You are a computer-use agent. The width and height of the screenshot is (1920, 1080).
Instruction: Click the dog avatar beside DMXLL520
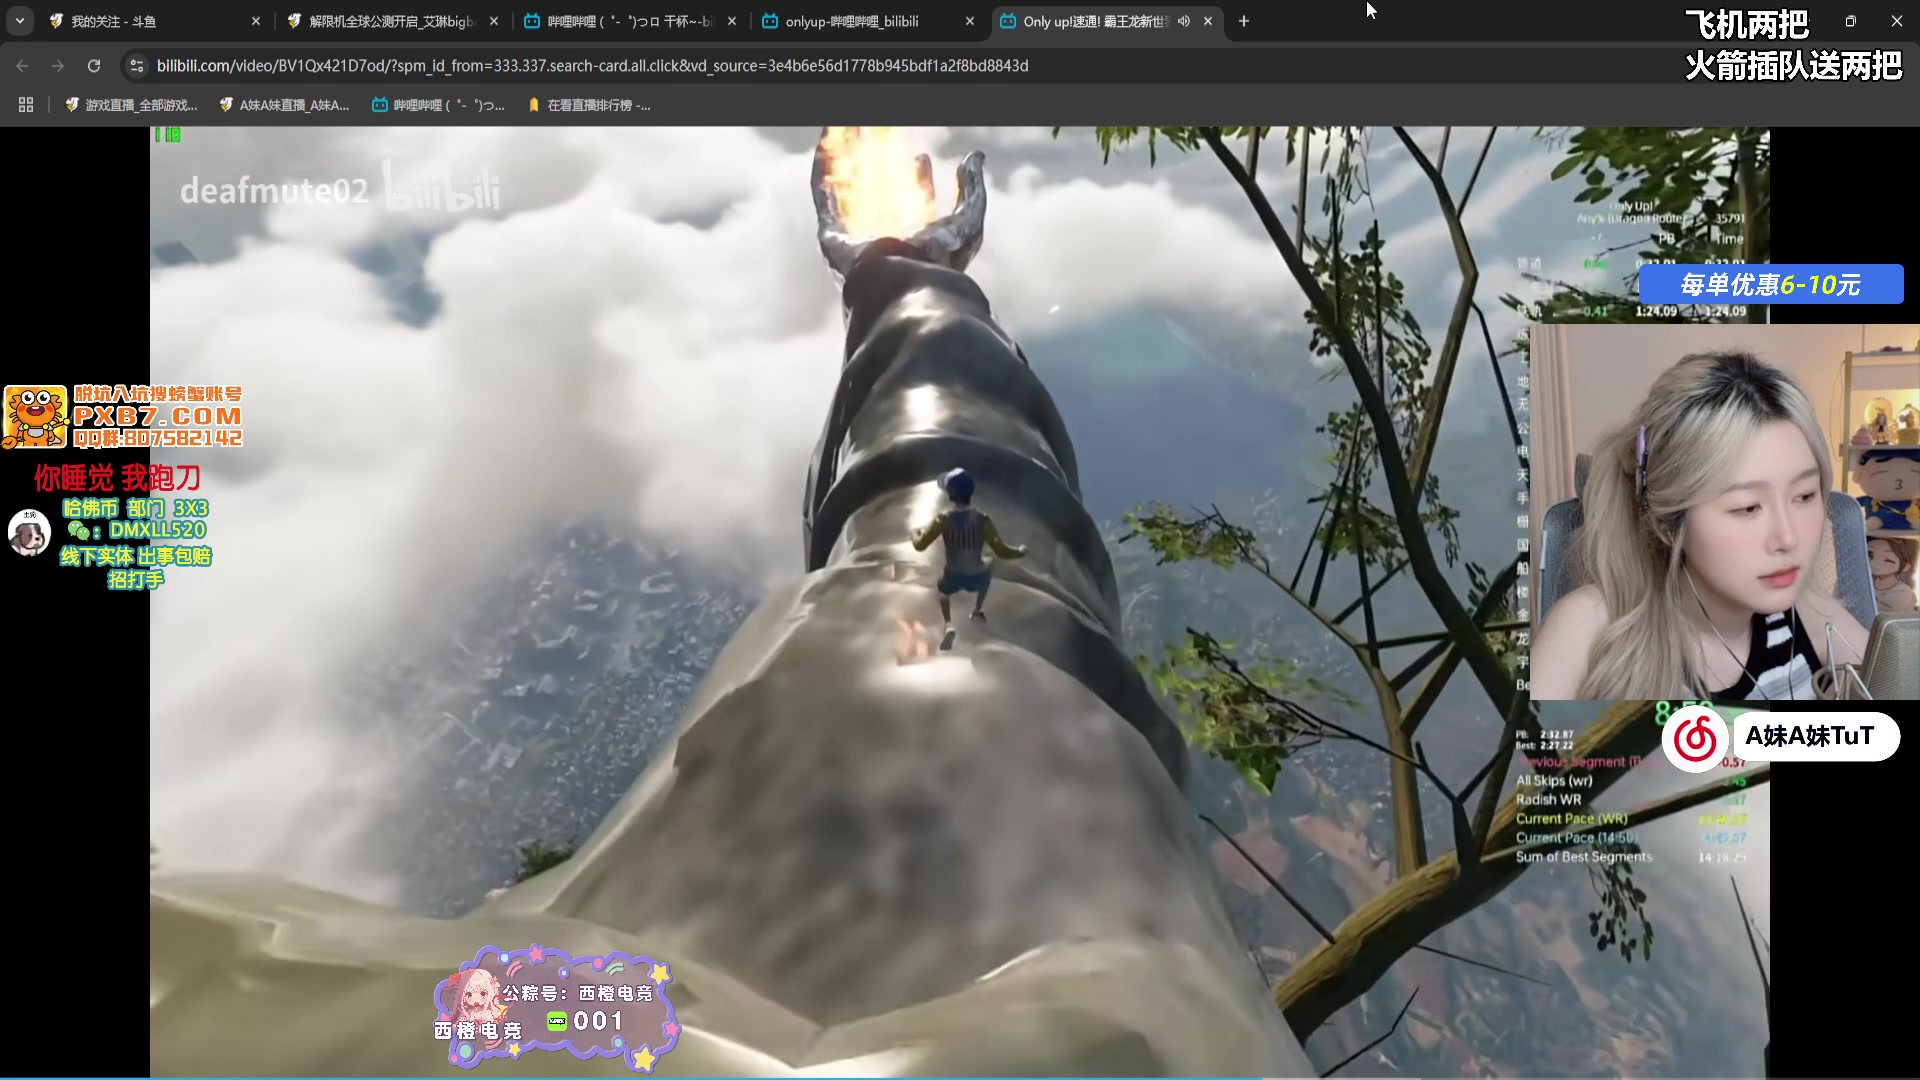pos(29,532)
